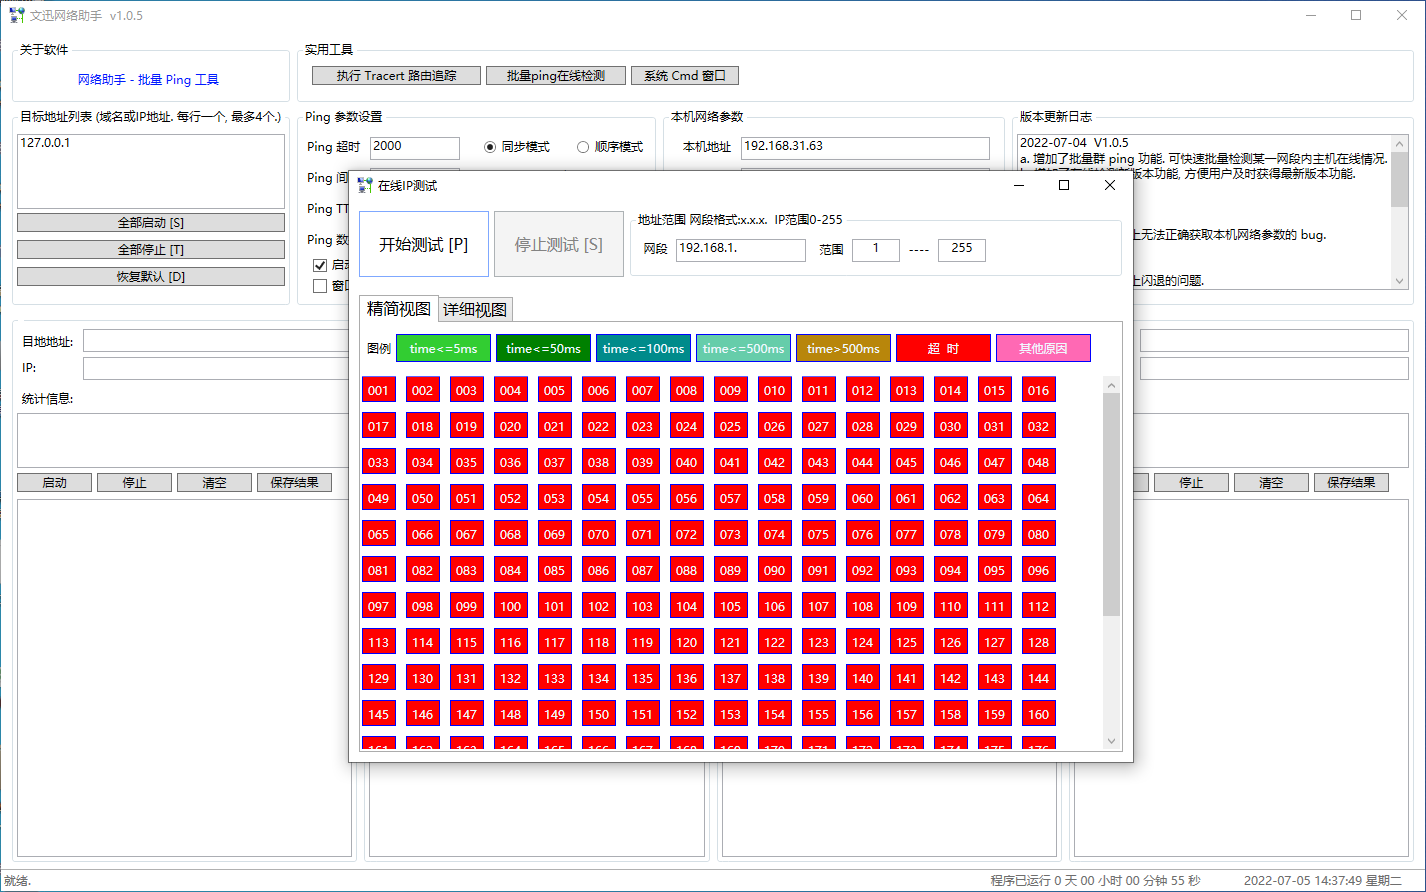Select 顺序模式 radio button
The image size is (1426, 892).
(x=583, y=147)
